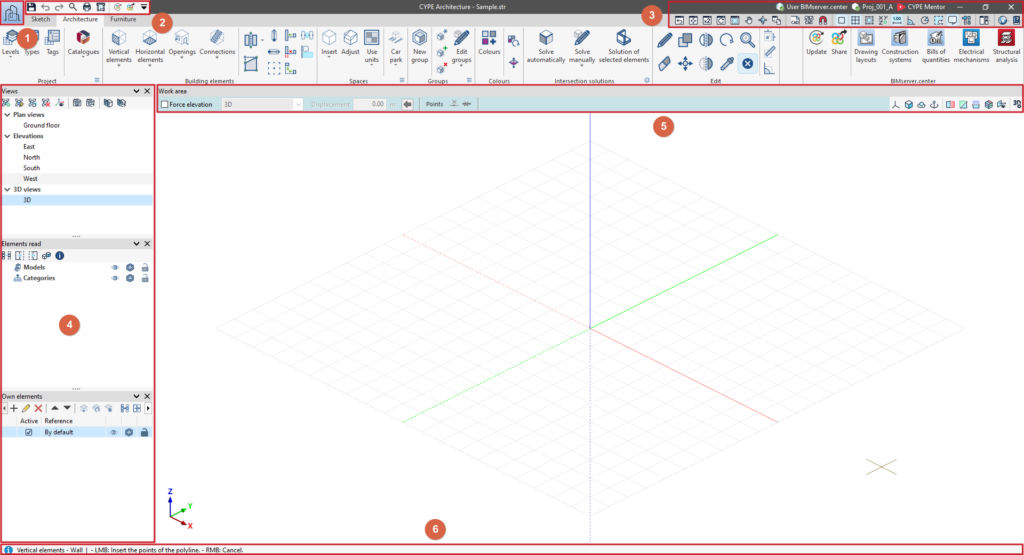Toggle lock of By default row

(144, 432)
